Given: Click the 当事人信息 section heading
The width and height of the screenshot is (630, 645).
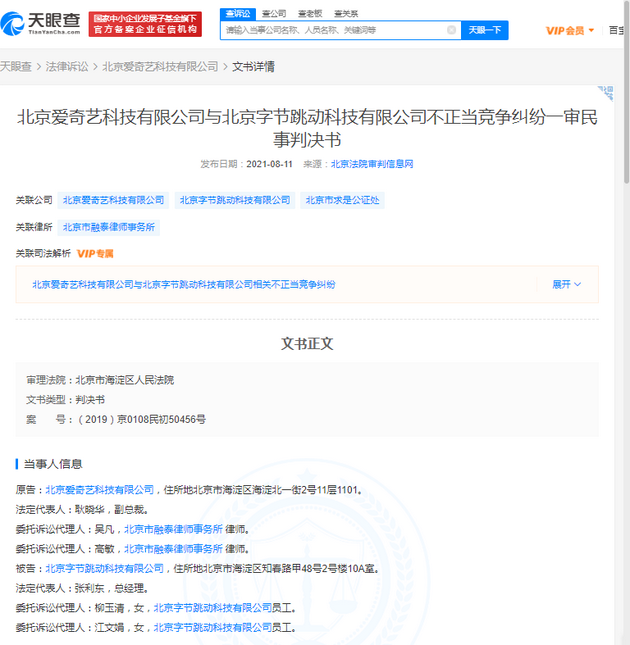Looking at the screenshot, I should coord(53,464).
